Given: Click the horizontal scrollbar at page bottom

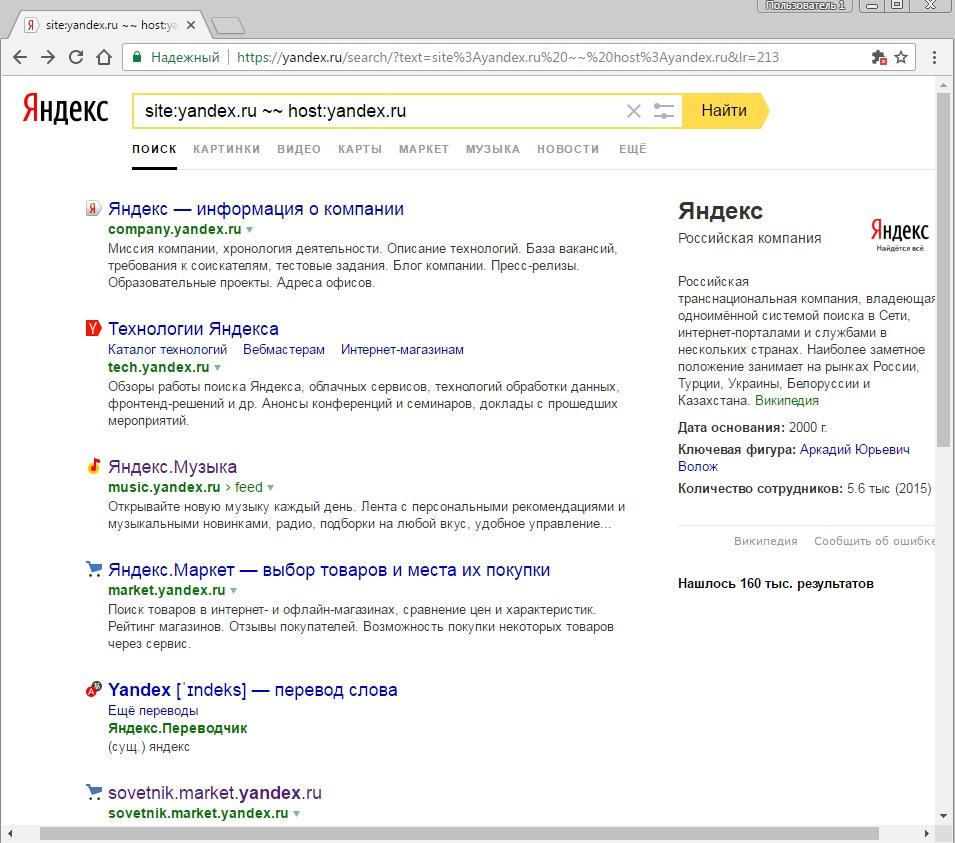Looking at the screenshot, I should point(460,833).
